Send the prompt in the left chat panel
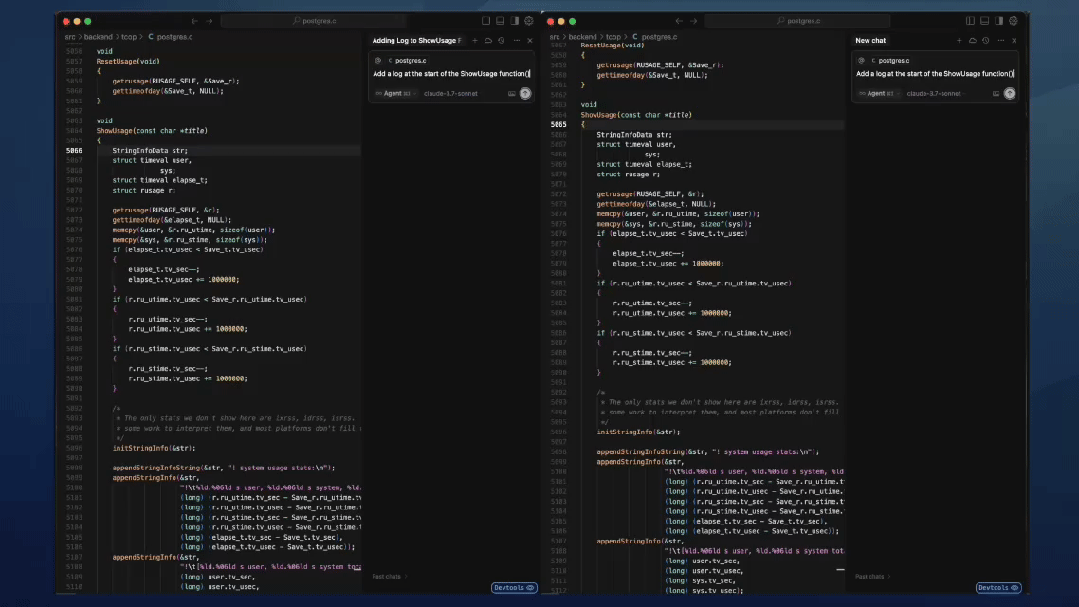This screenshot has width=1079, height=607. [525, 93]
